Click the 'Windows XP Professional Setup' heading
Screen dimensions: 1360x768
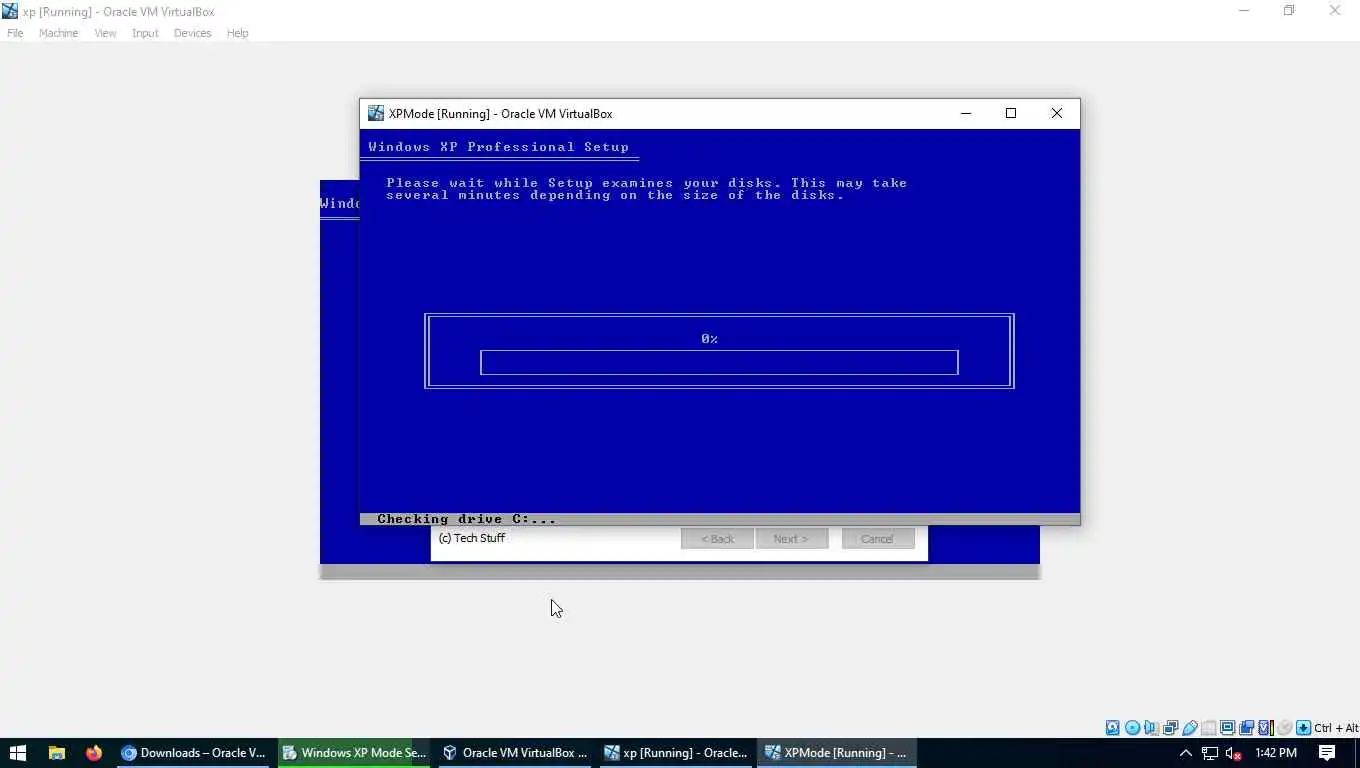[x=498, y=147]
